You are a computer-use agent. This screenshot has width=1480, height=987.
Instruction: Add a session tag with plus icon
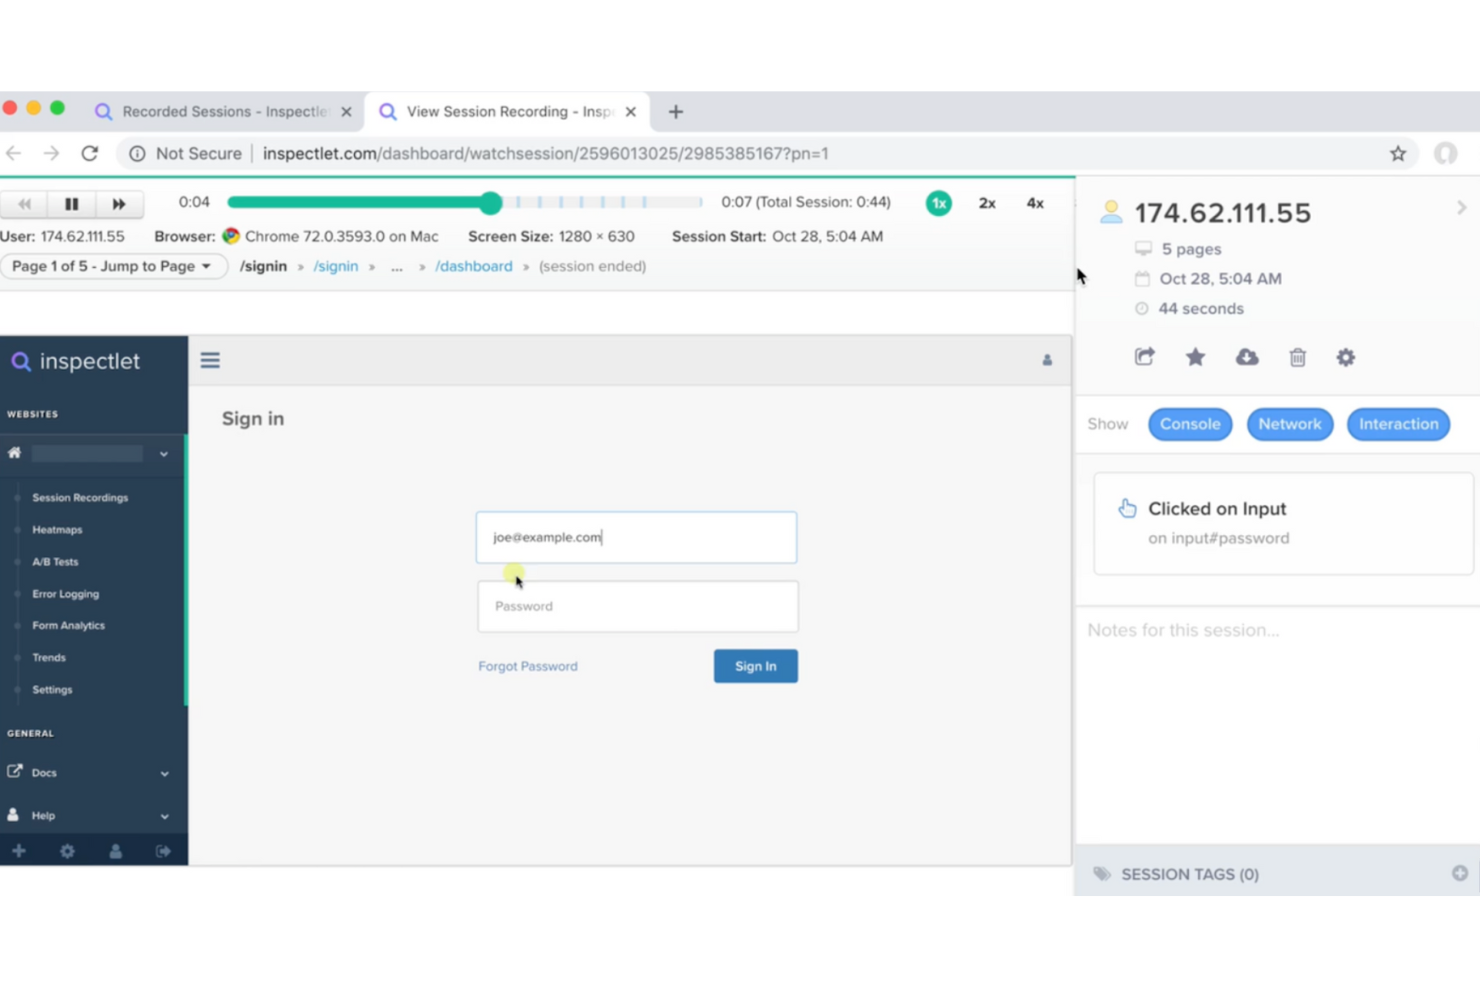(1460, 873)
